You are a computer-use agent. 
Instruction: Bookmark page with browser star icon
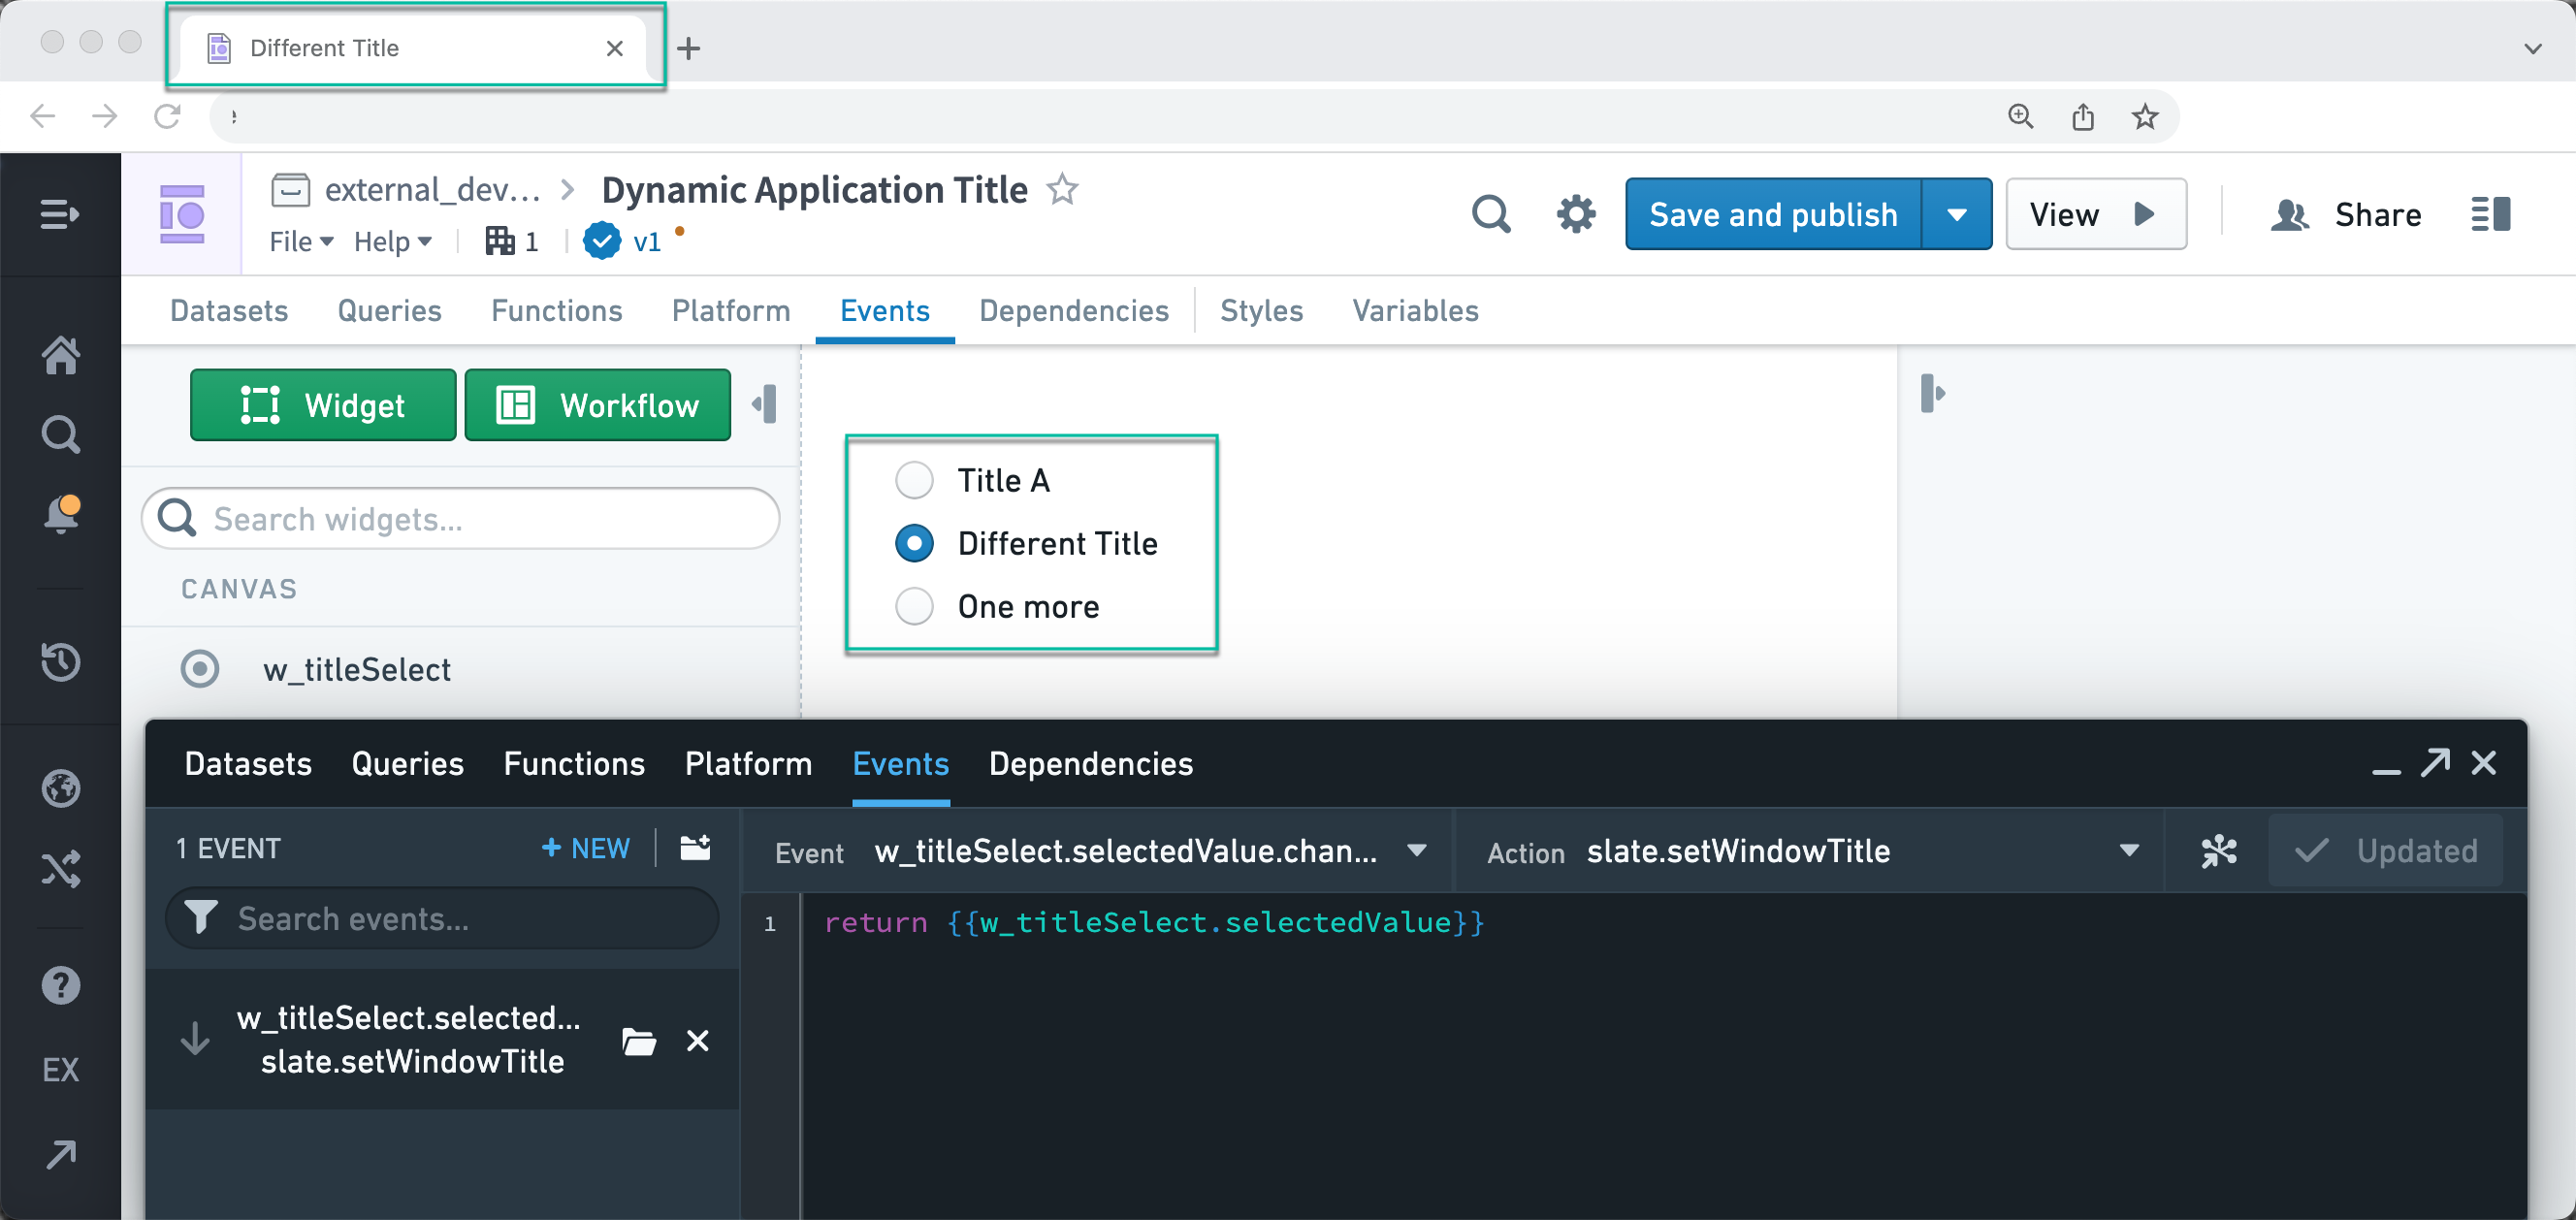point(2145,116)
